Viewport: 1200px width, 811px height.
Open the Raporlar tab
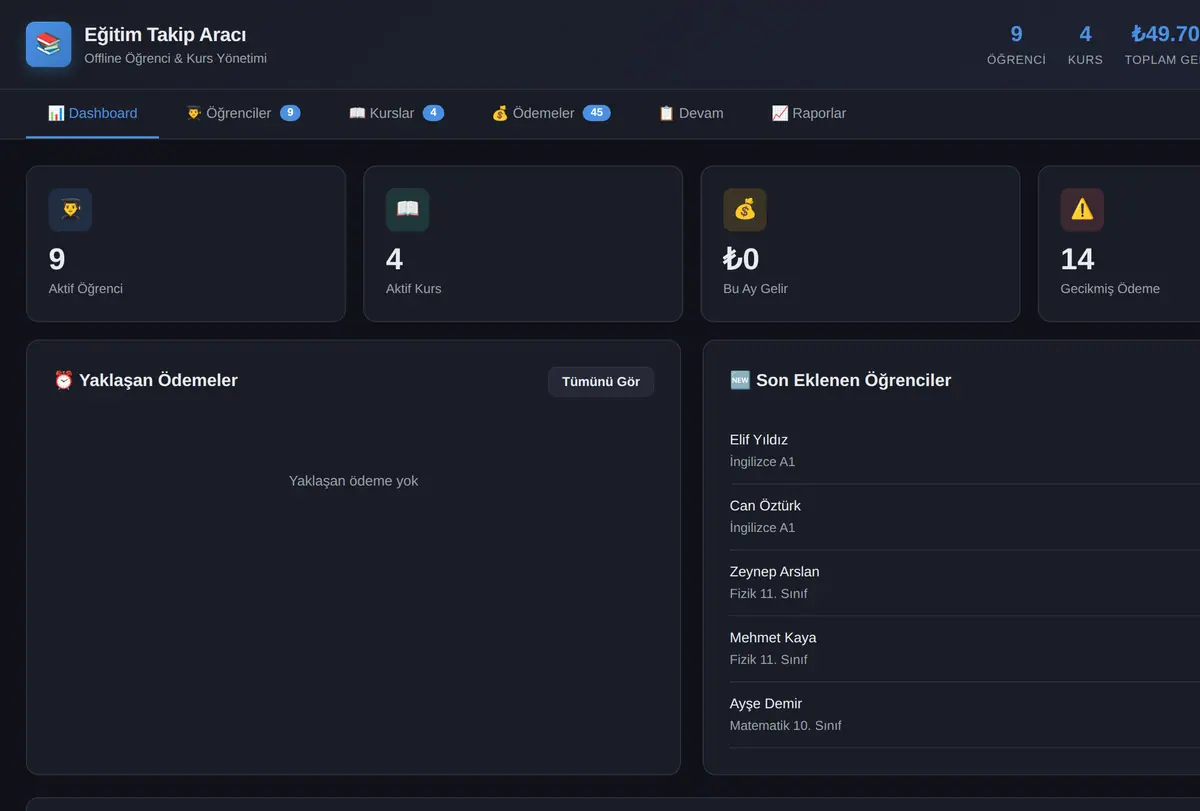coord(809,113)
